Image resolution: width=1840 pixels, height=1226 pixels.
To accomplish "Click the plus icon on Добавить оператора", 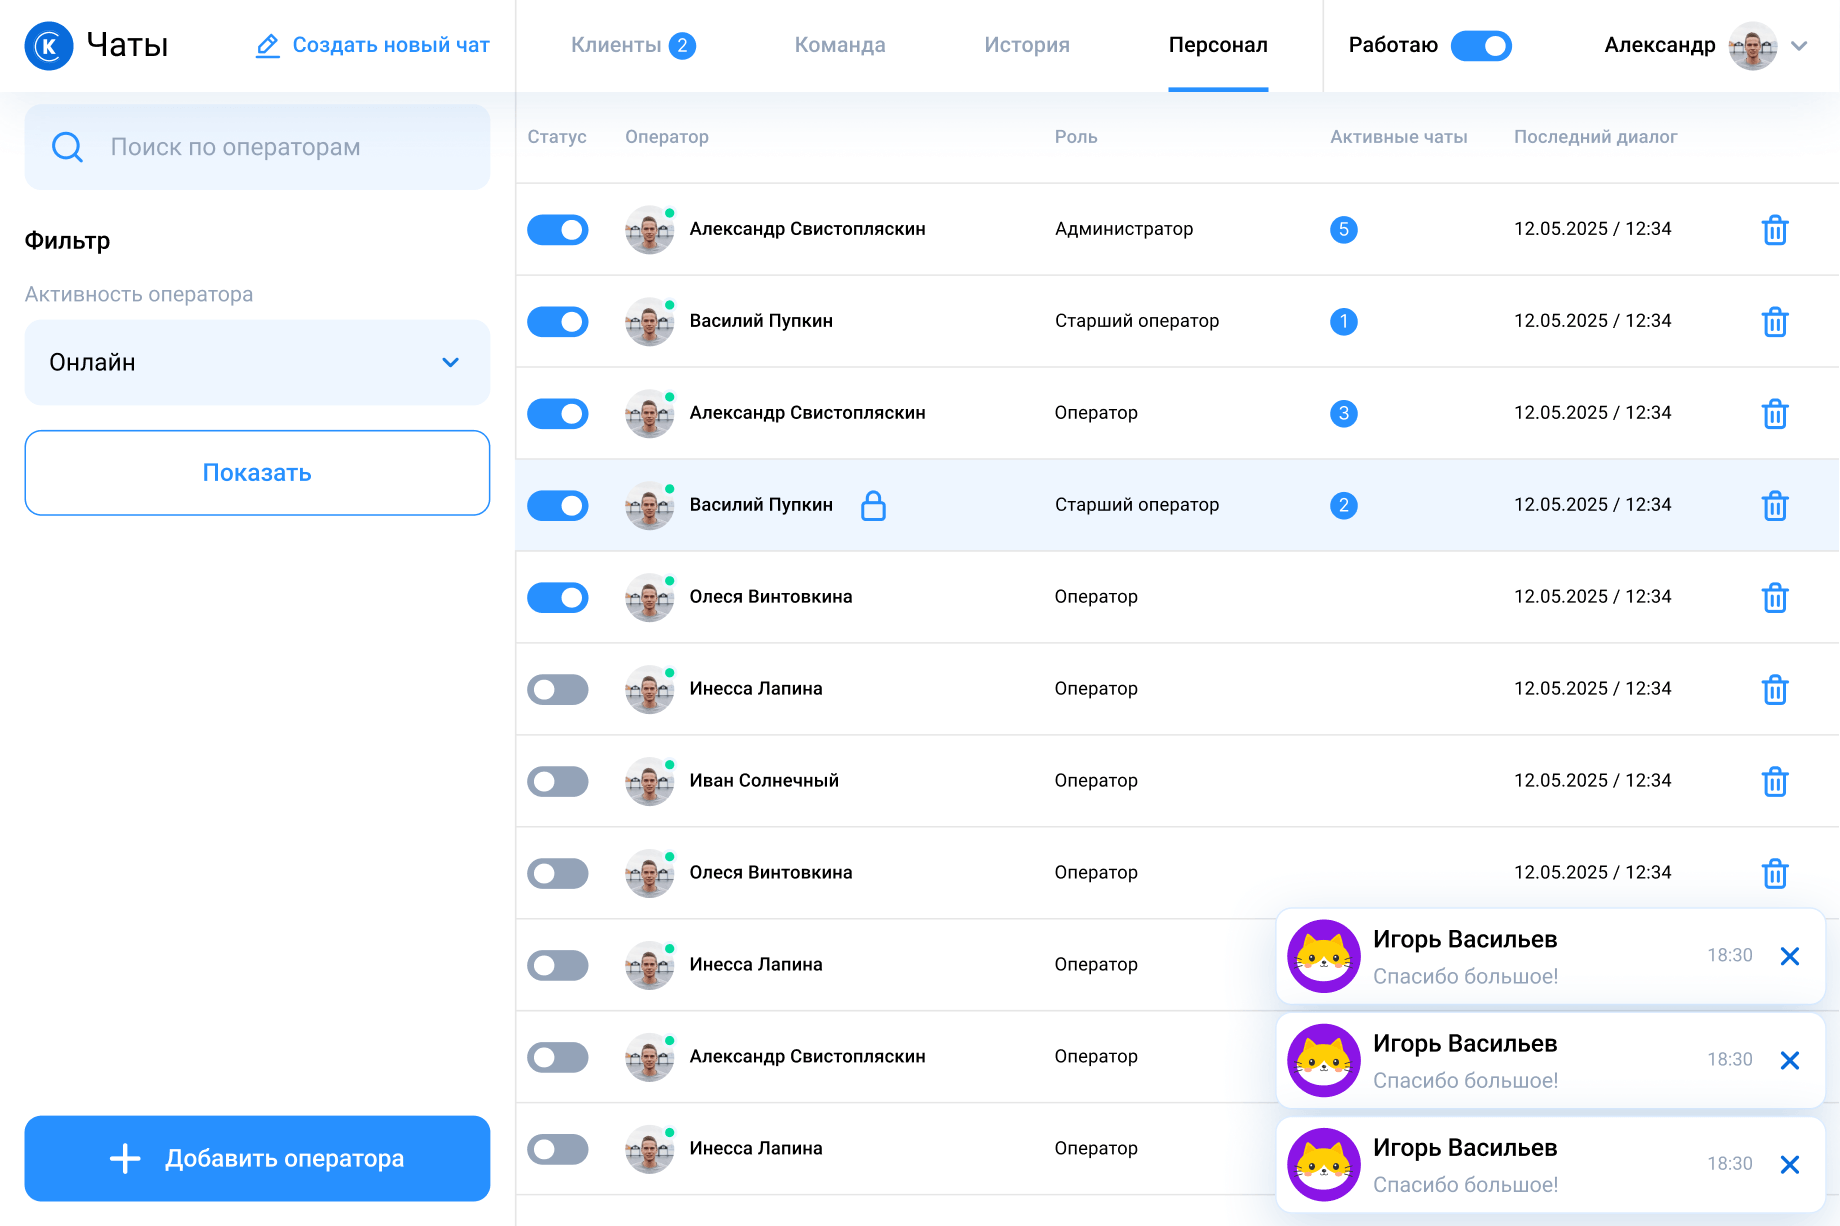I will click(125, 1158).
